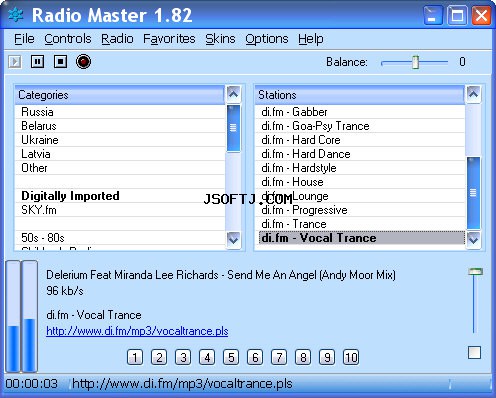Choose station di.fm - Hard Core
The width and height of the screenshot is (496, 398).
tap(360, 140)
